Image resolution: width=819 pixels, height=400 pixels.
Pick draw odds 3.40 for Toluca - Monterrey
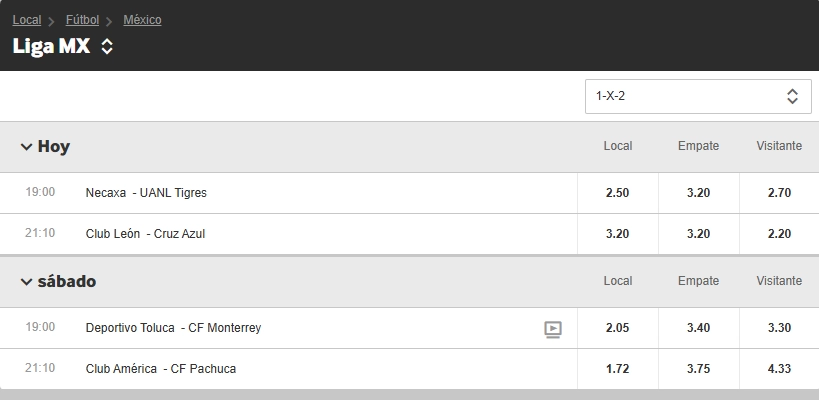[698, 328]
